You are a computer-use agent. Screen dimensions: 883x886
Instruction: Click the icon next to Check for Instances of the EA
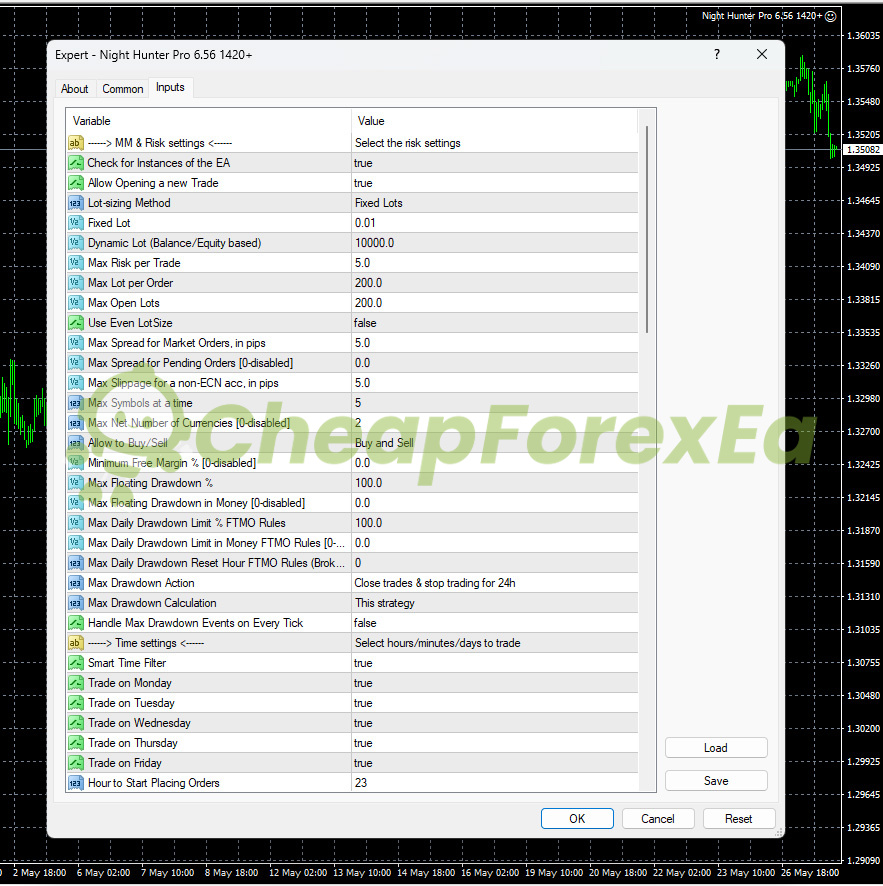(x=76, y=163)
